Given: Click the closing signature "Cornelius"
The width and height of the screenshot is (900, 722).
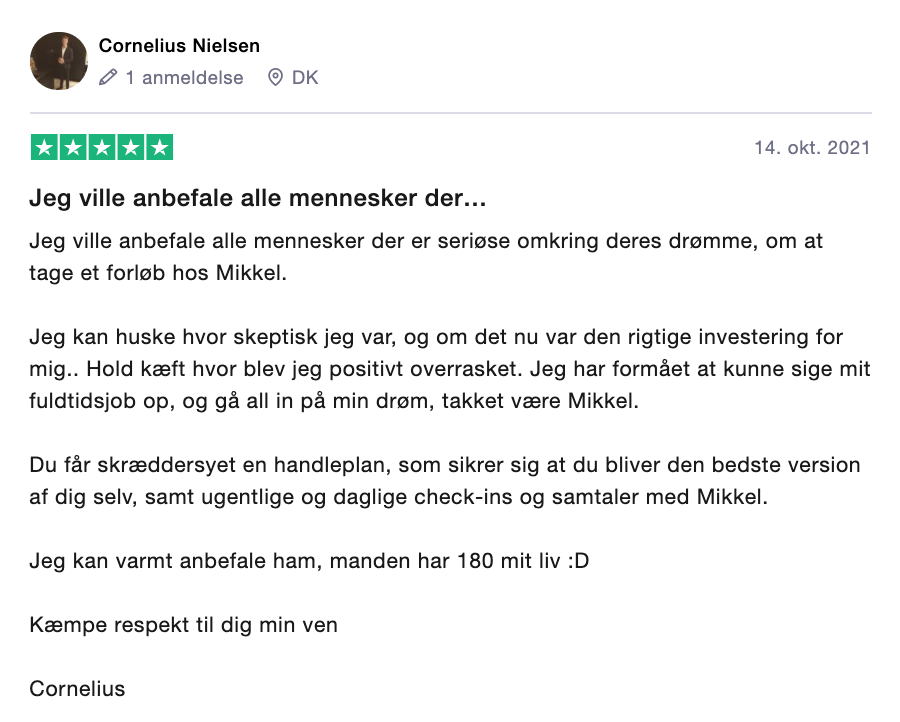Looking at the screenshot, I should click(x=78, y=688).
